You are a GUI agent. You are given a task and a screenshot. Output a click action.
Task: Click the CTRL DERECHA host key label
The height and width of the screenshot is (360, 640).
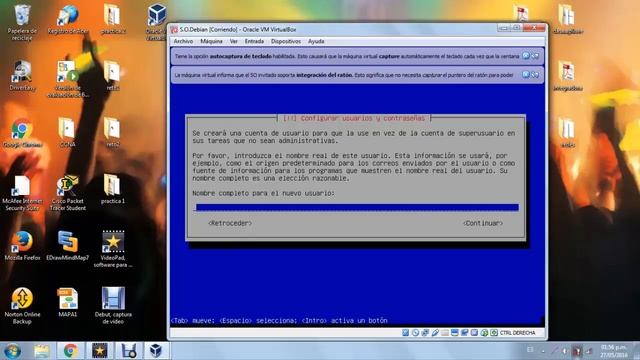tap(517, 333)
